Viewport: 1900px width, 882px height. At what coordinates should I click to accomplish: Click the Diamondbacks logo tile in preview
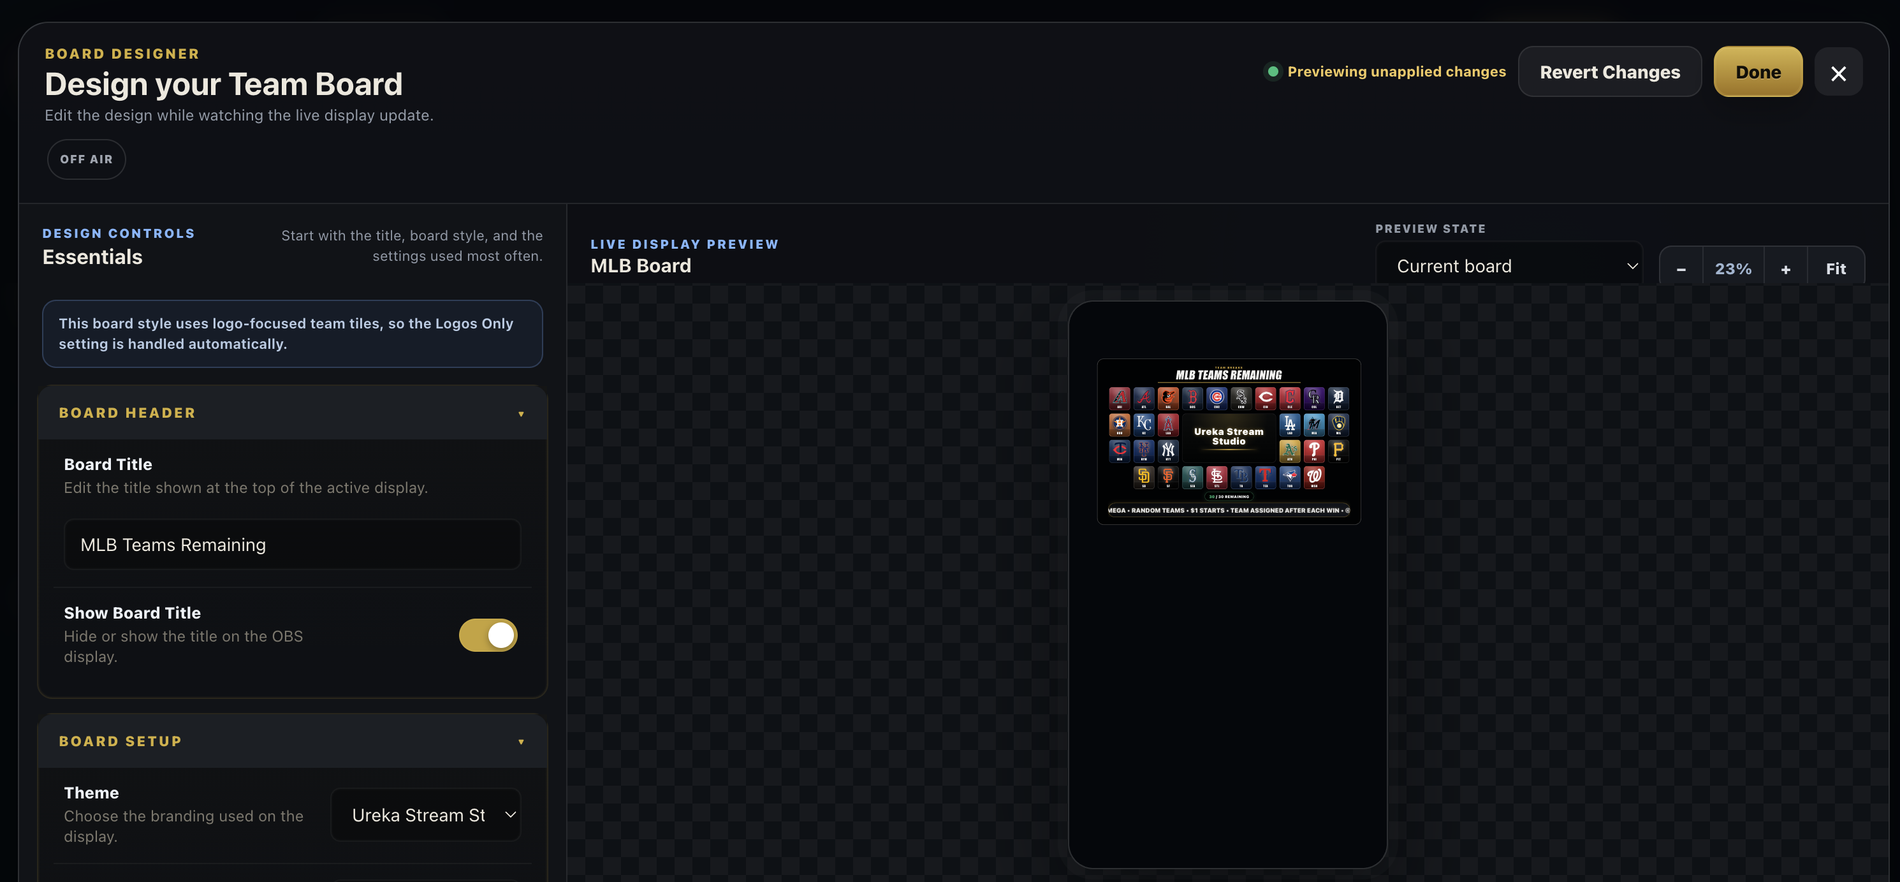[1120, 398]
